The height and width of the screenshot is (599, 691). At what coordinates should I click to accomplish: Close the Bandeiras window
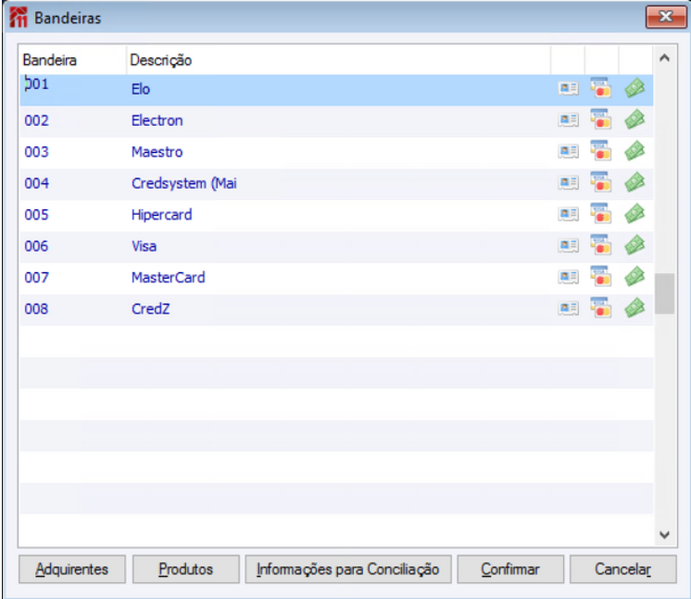[x=665, y=17]
